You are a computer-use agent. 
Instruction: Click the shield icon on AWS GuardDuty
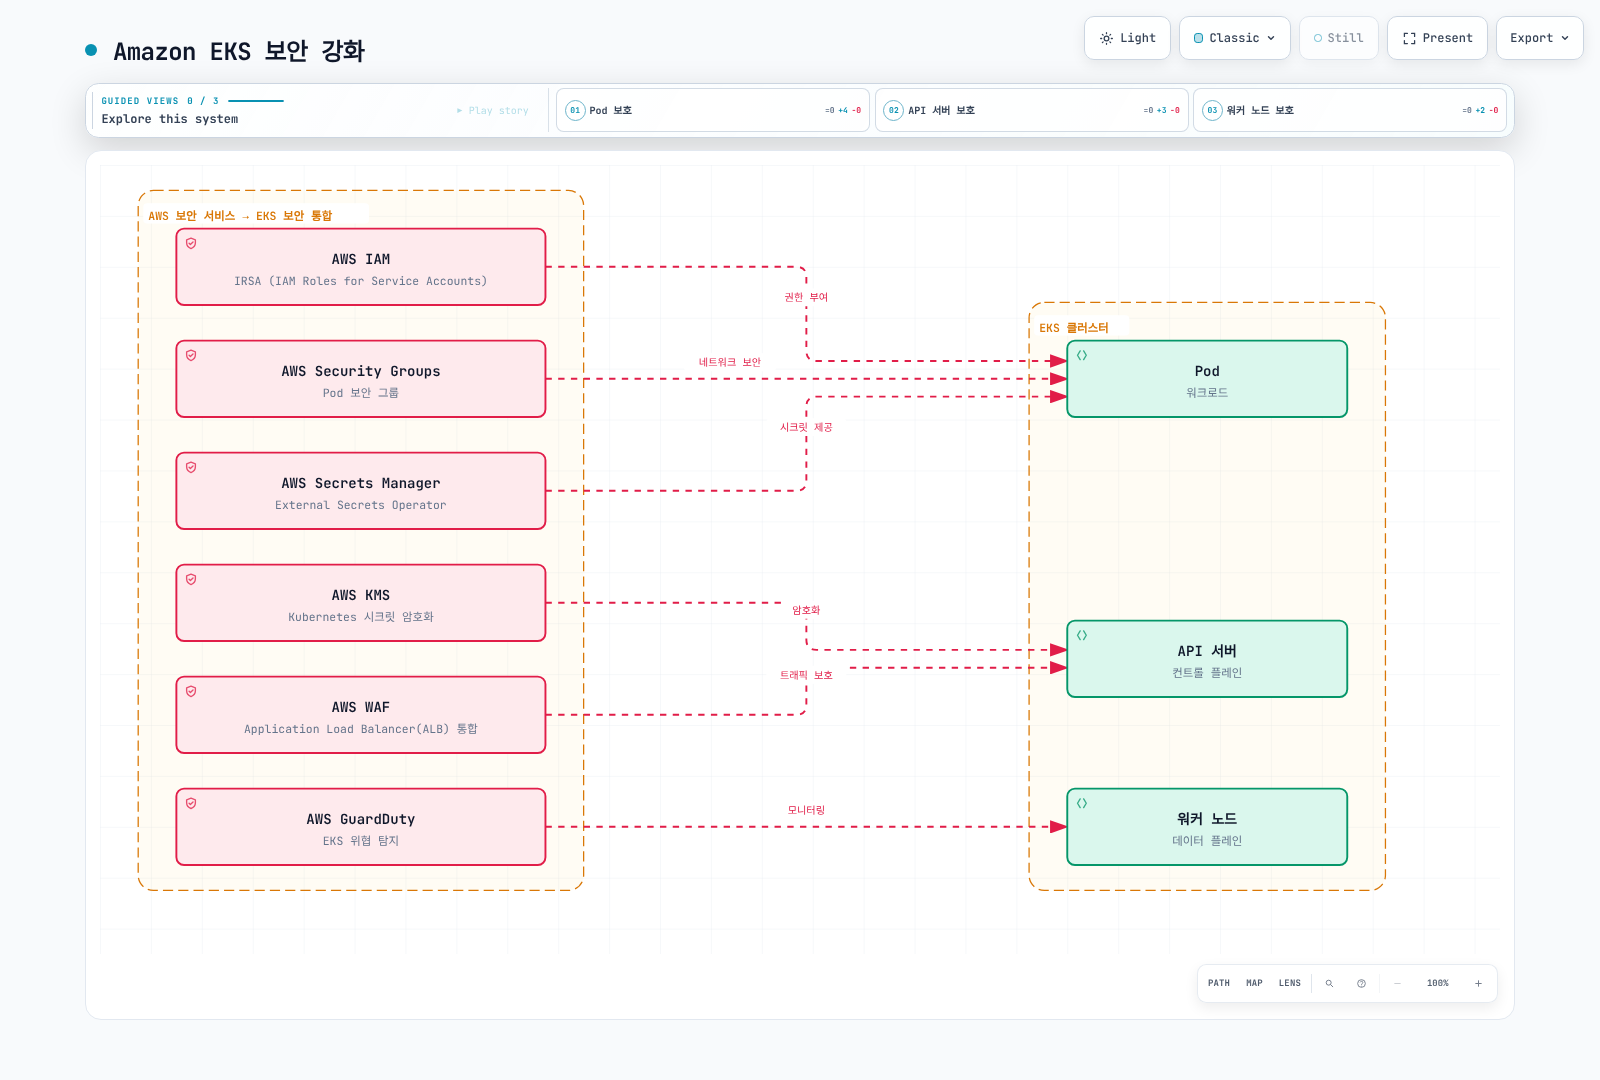[x=191, y=803]
